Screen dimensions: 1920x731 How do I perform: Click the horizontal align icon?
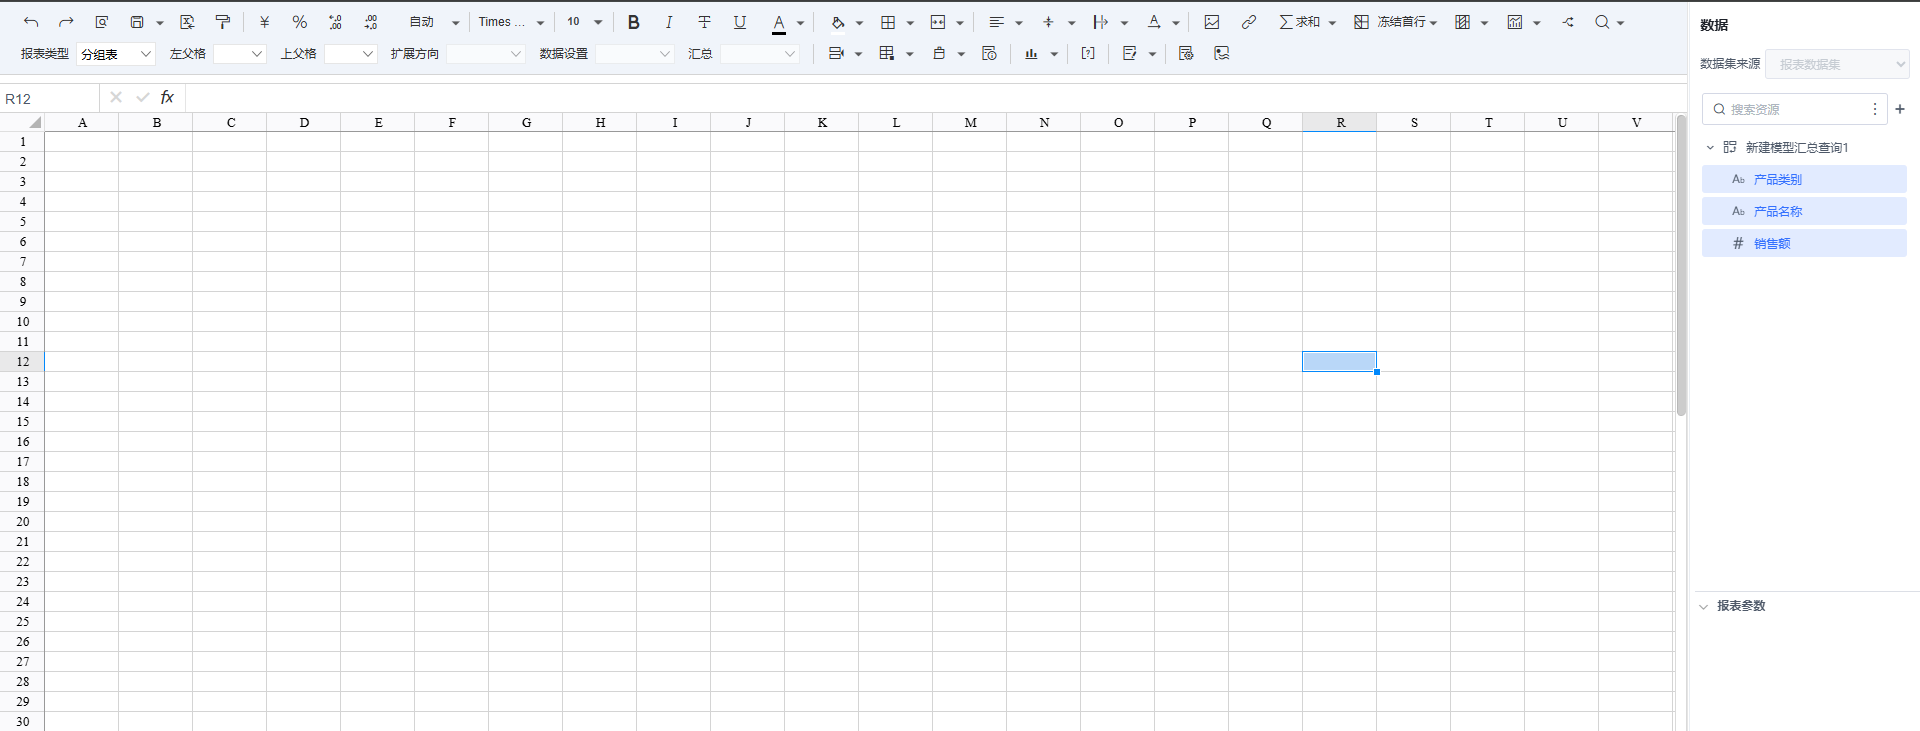tap(997, 22)
